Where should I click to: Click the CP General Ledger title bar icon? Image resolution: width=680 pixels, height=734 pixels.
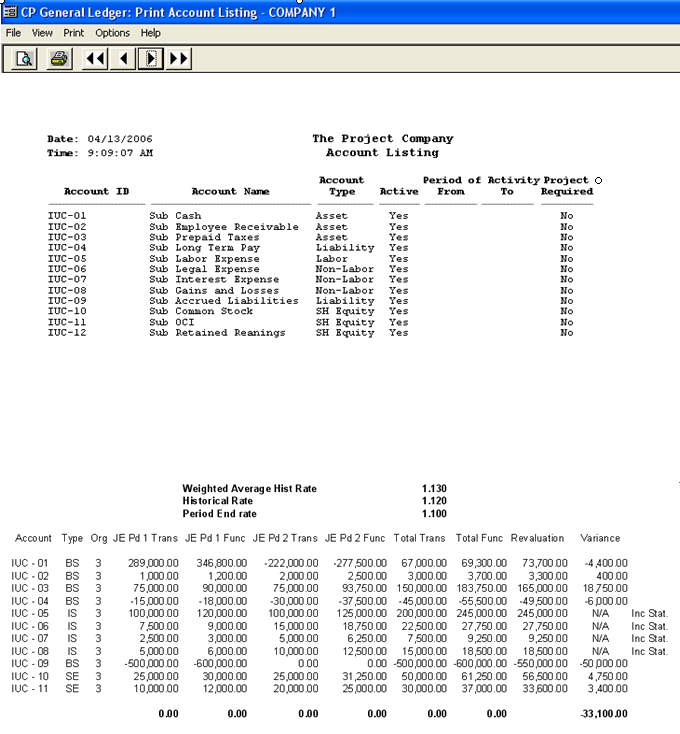tap(10, 10)
